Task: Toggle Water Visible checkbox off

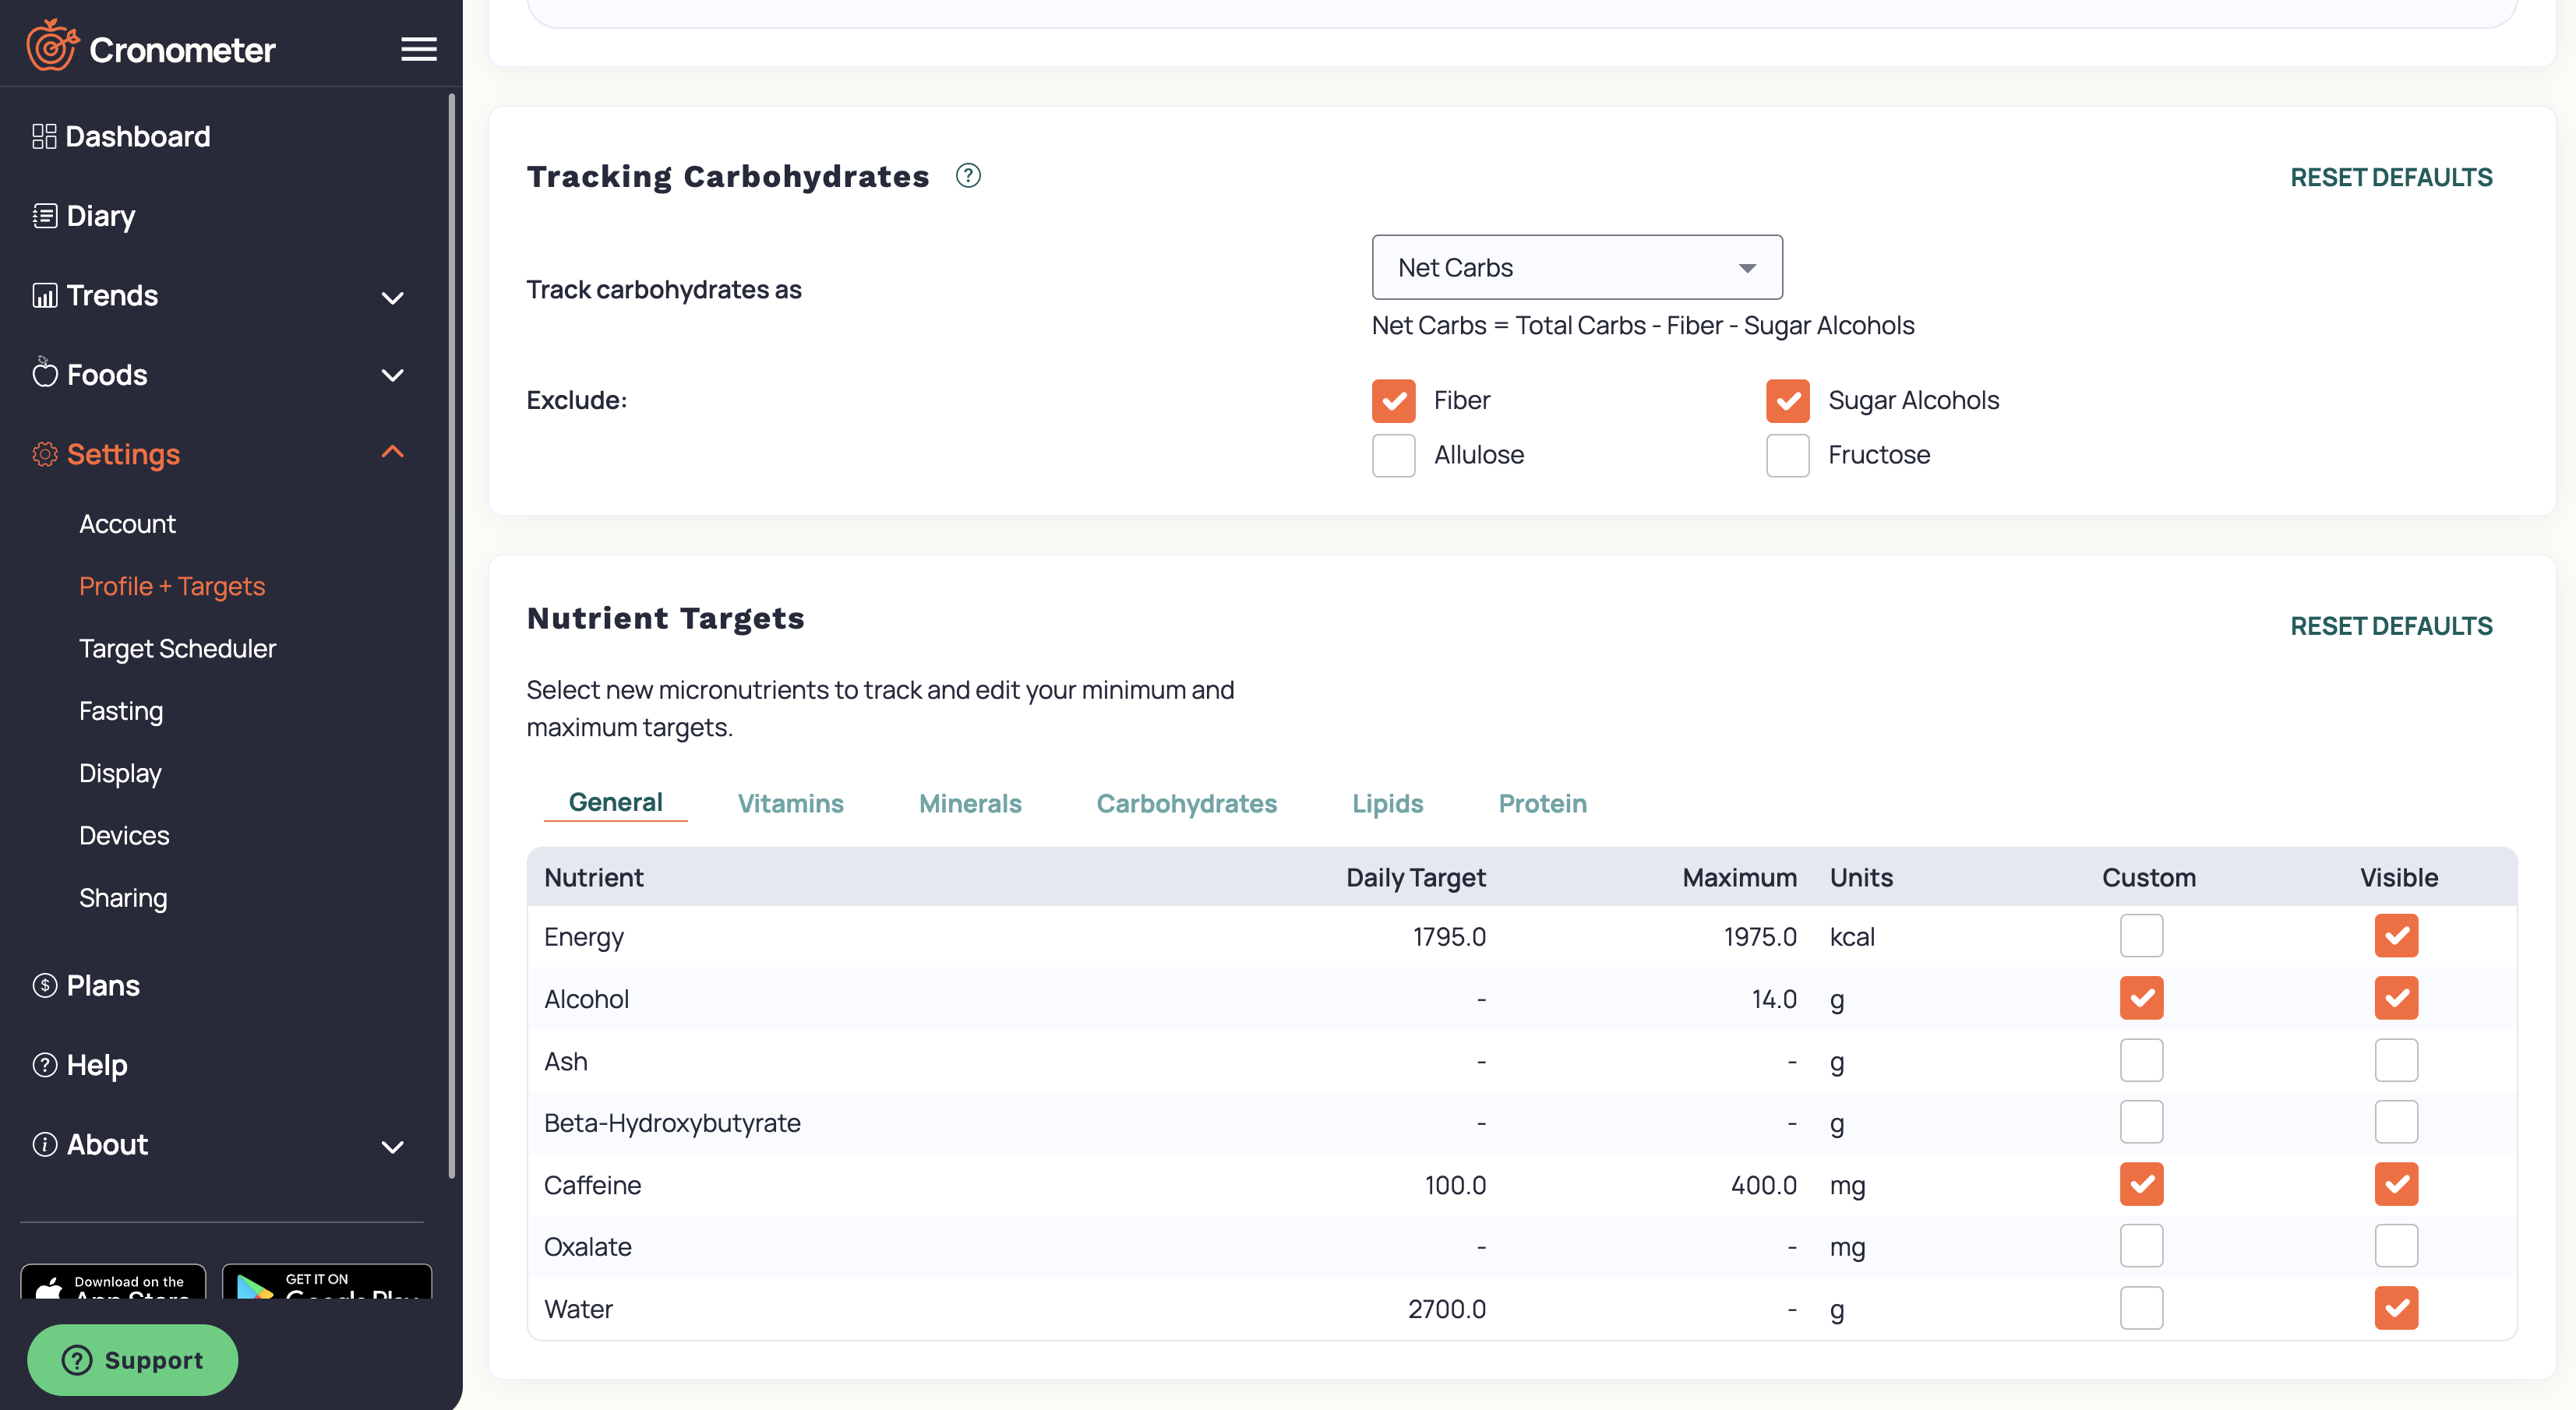Action: tap(2396, 1308)
